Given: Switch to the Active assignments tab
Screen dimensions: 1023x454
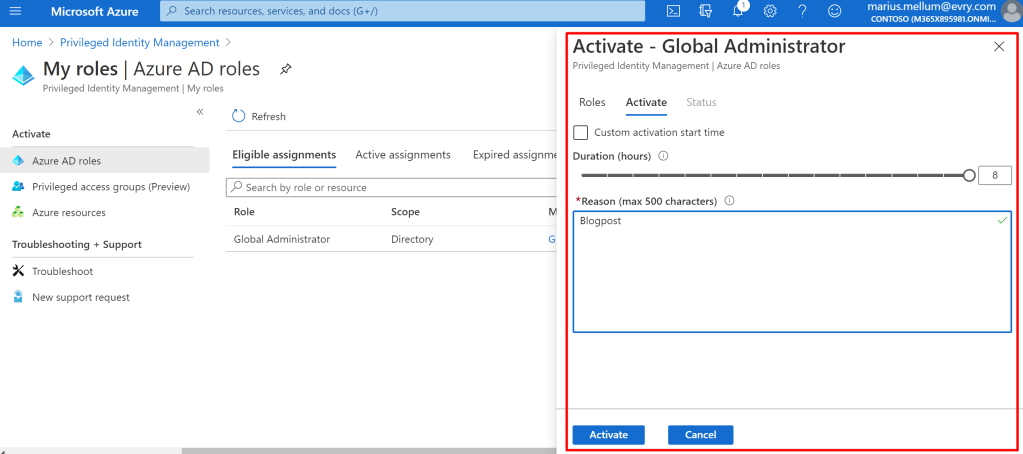Looking at the screenshot, I should [x=403, y=155].
